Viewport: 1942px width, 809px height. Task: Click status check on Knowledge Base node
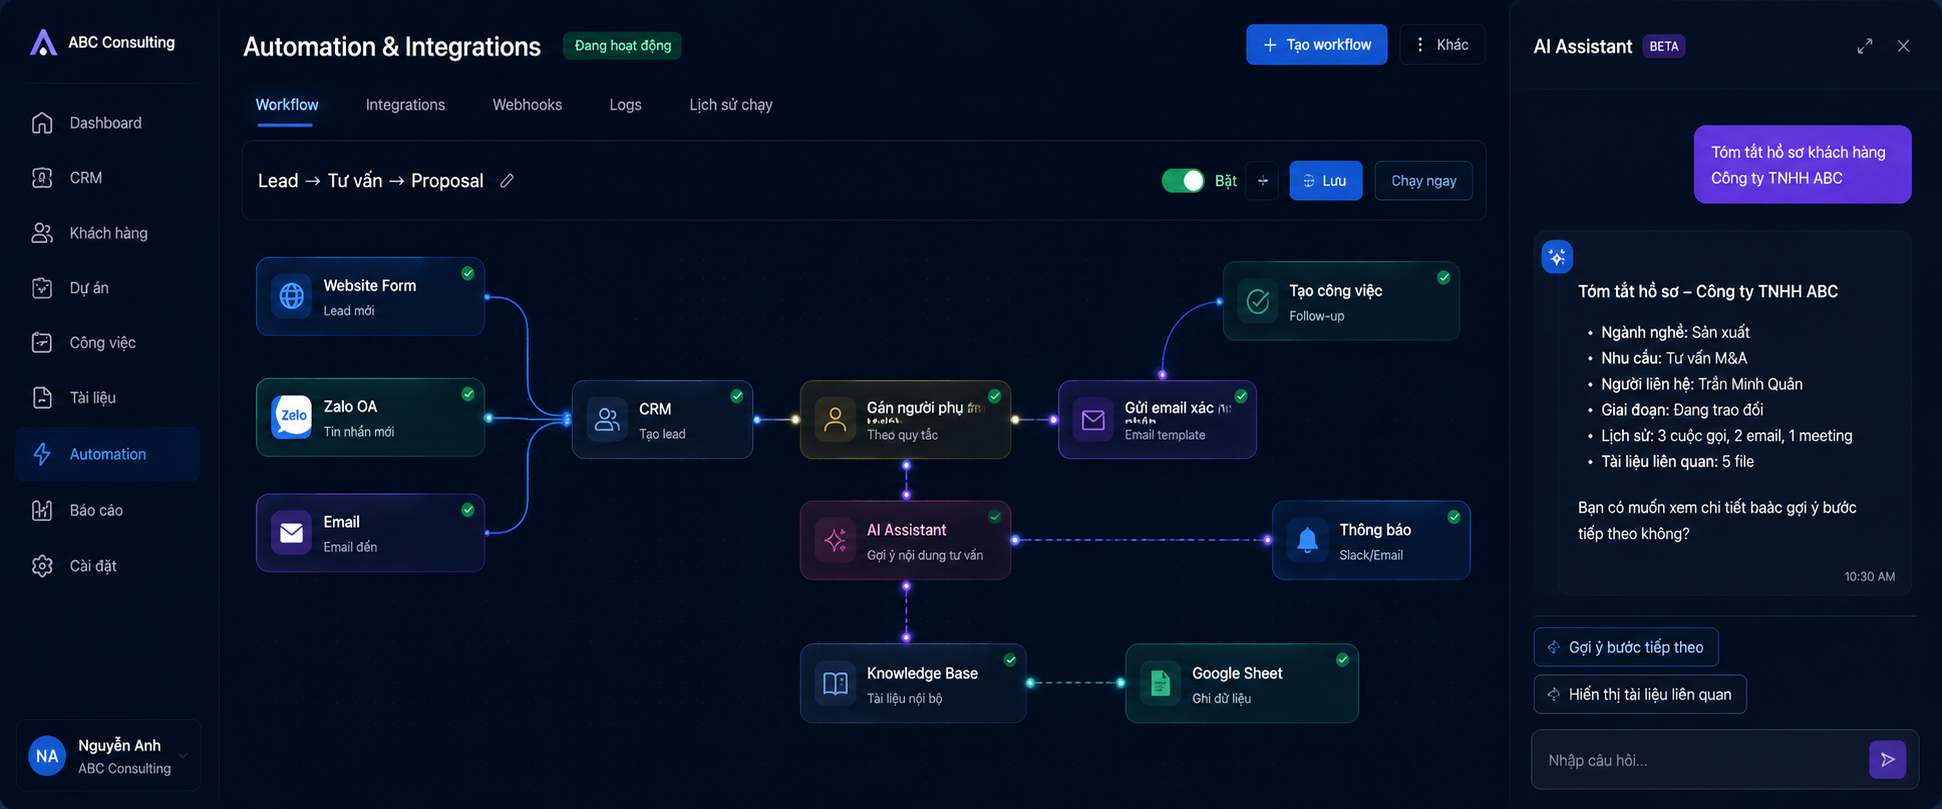pyautogui.click(x=1010, y=659)
